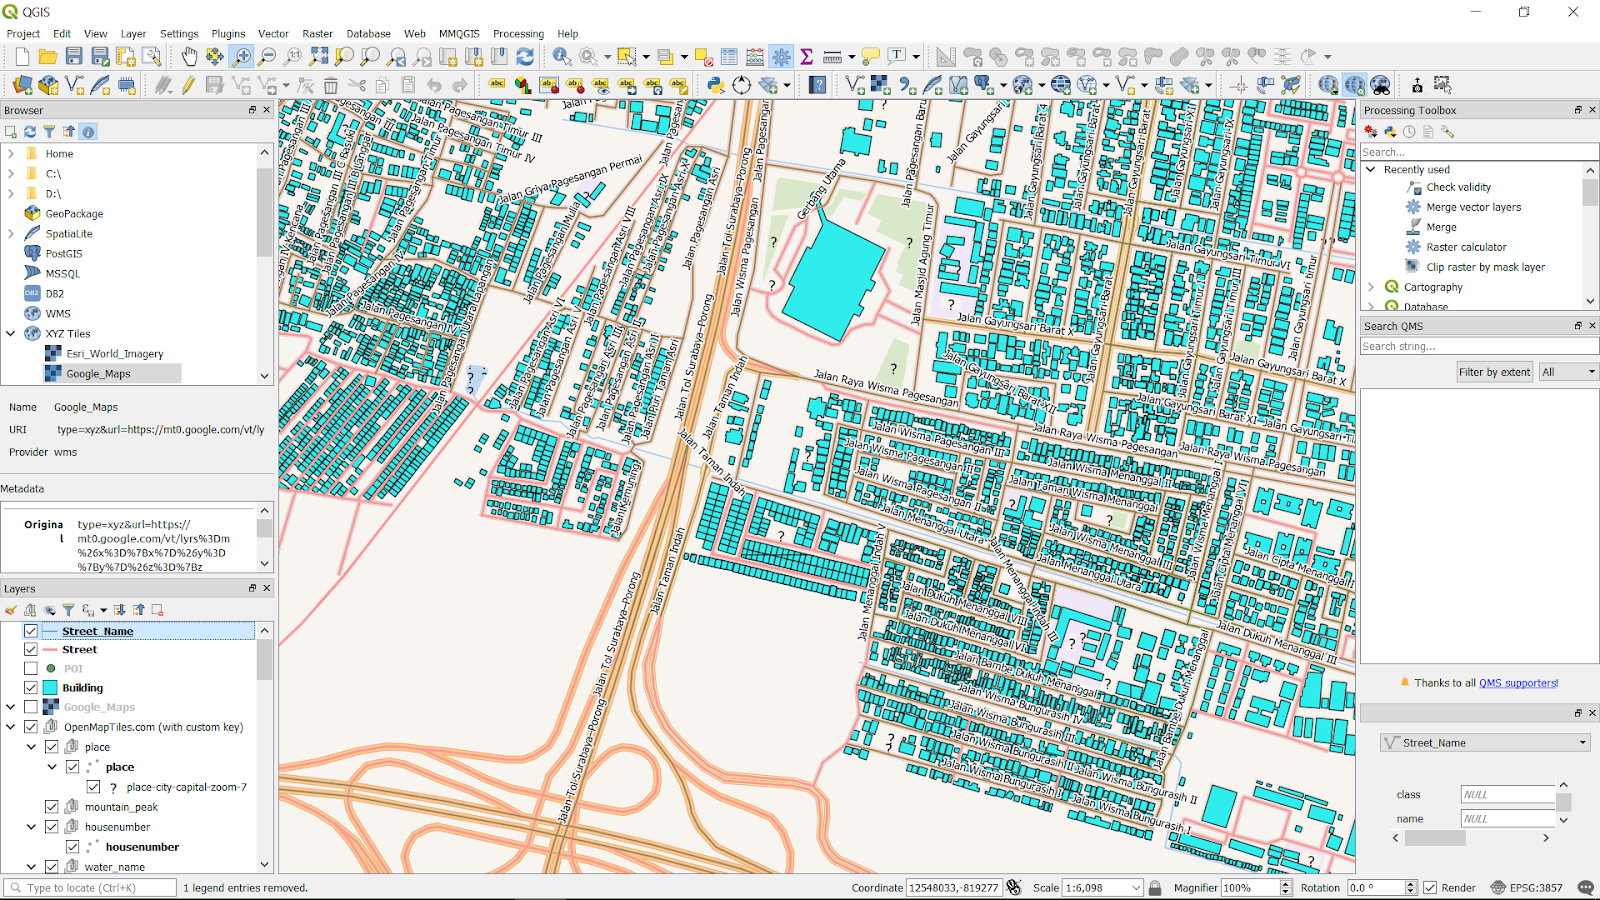Click the Filter by extent button

(x=1494, y=371)
